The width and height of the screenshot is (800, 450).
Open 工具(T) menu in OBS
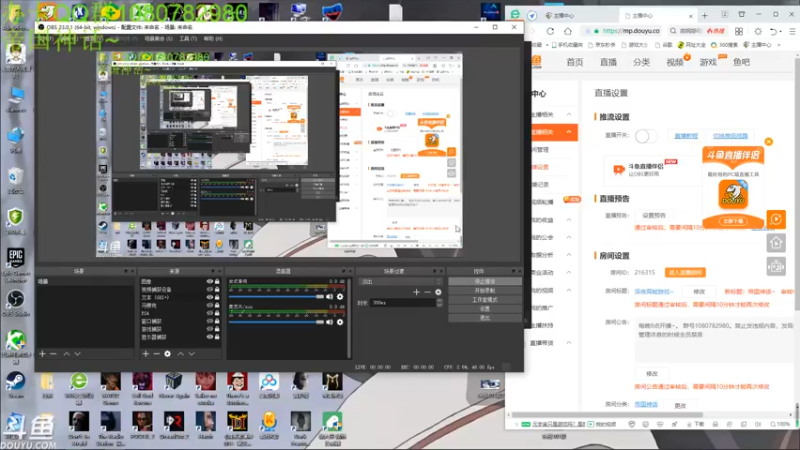click(x=188, y=39)
